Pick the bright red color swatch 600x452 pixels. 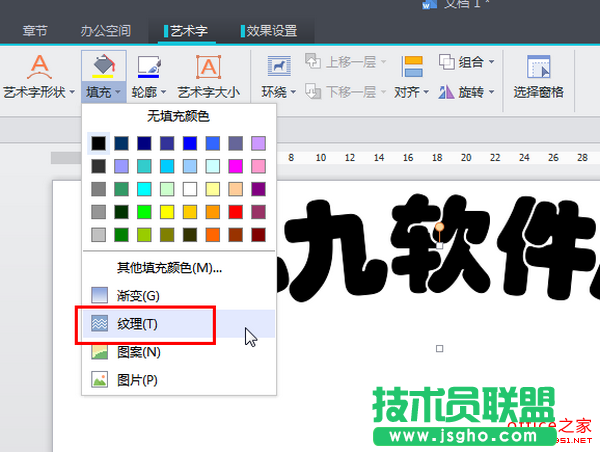click(x=235, y=212)
